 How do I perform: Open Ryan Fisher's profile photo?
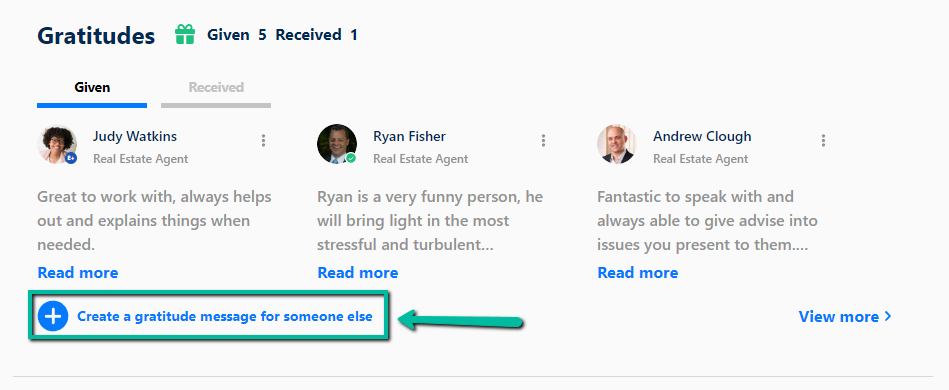[337, 144]
